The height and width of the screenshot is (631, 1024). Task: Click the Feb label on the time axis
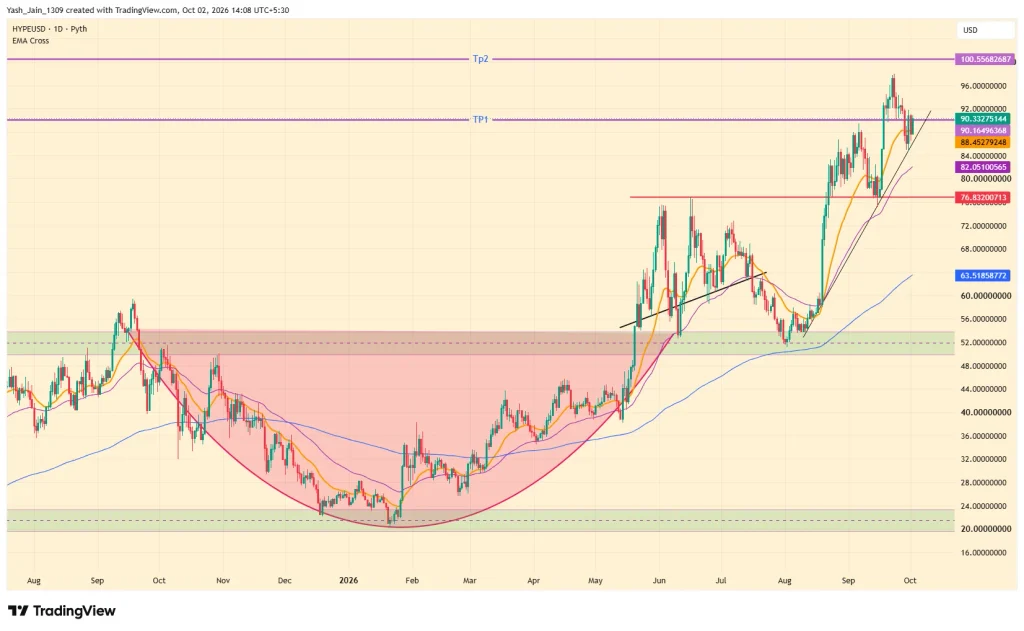click(411, 580)
